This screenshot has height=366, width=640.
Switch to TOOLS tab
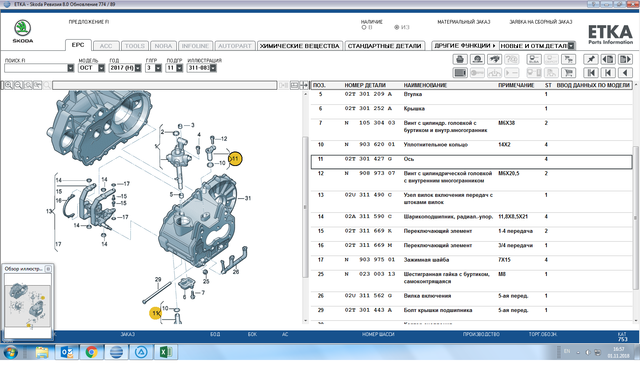click(135, 46)
